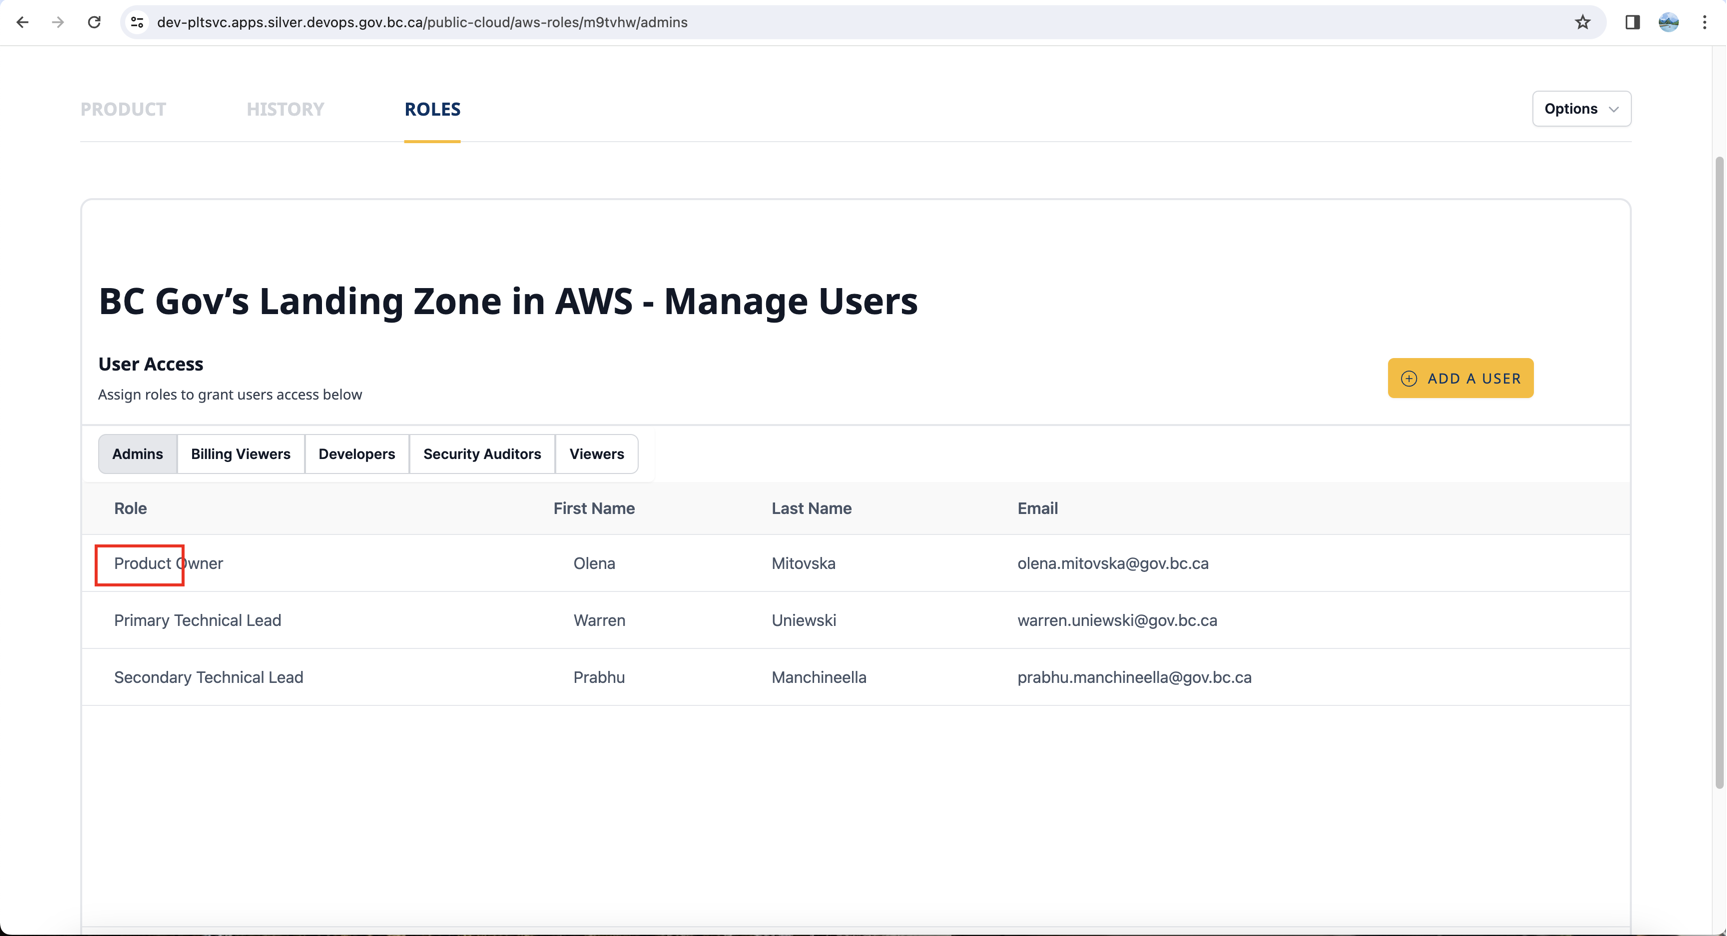
Task: Click the ADD A USER button
Action: [1460, 378]
